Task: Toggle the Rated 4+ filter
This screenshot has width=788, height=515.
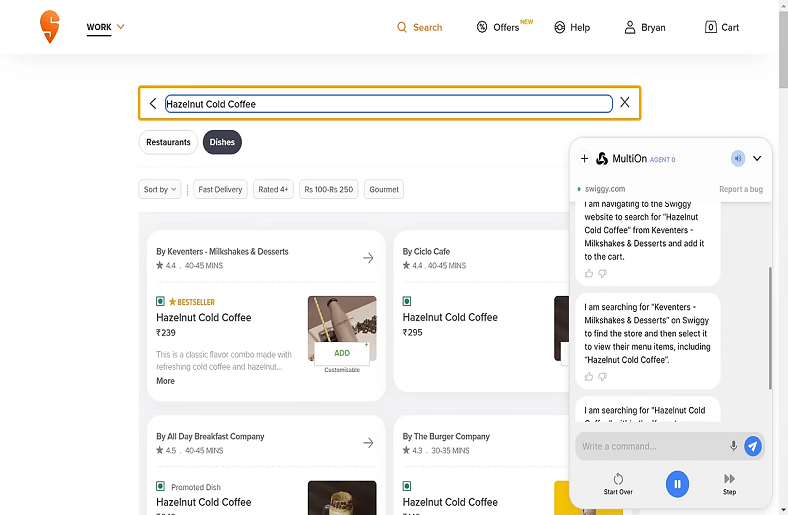Action: 273,189
